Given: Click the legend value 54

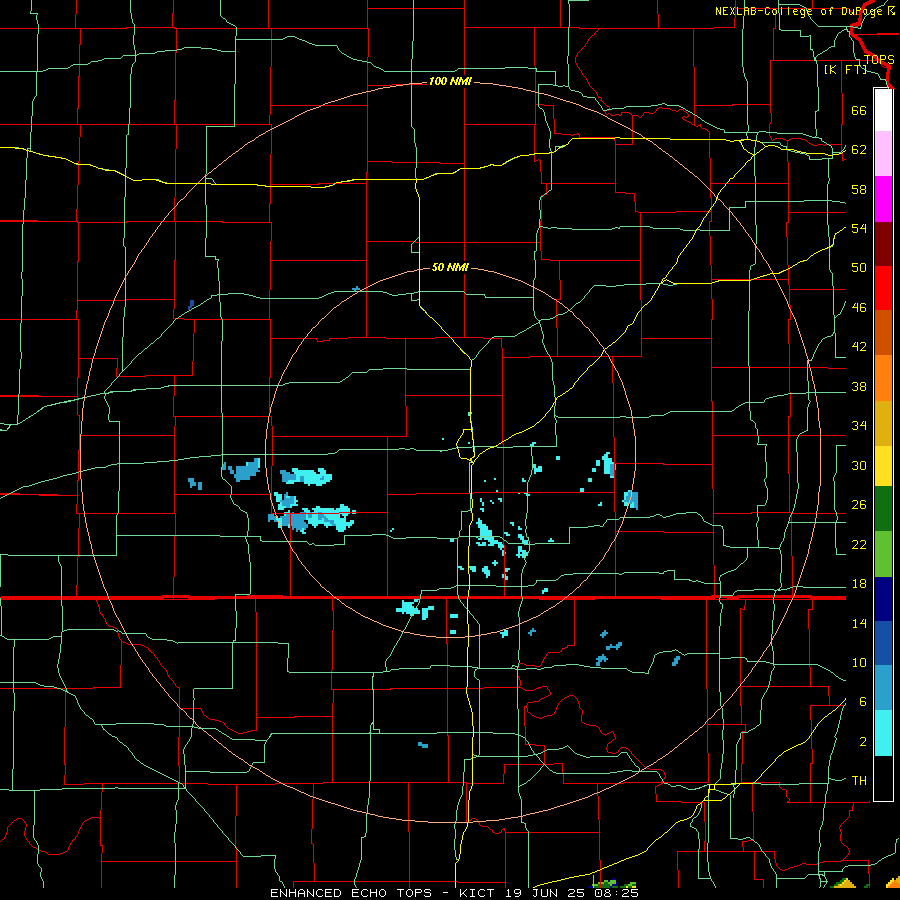Looking at the screenshot, I should click(859, 228).
